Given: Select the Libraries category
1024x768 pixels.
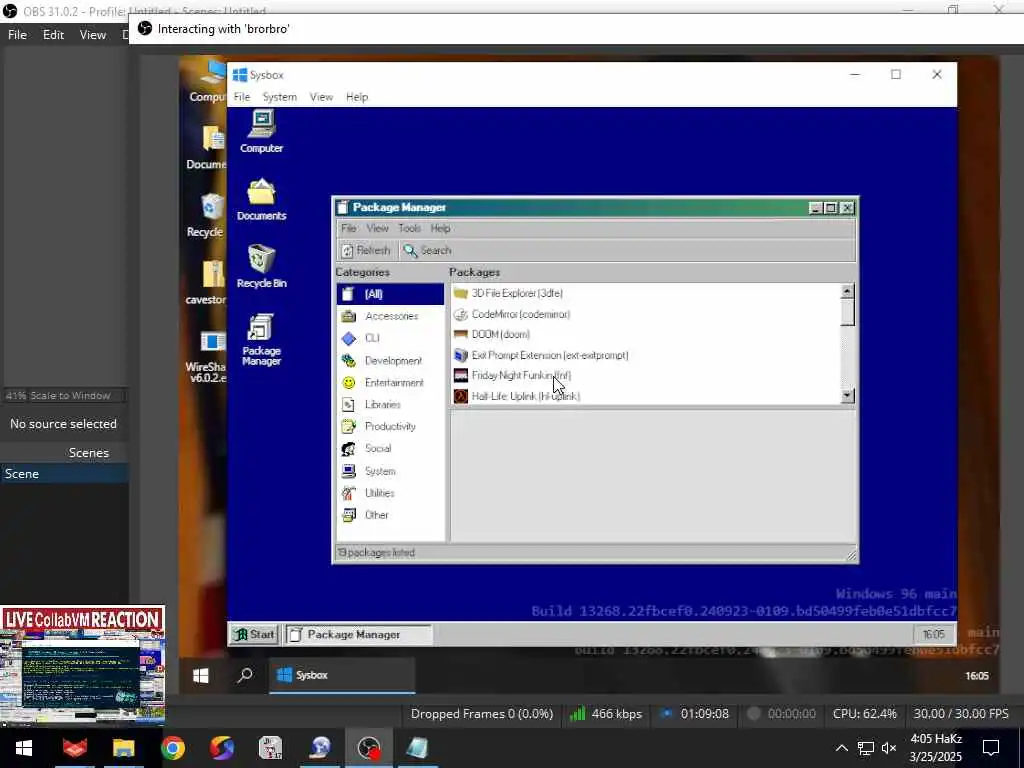Looking at the screenshot, I should point(390,404).
